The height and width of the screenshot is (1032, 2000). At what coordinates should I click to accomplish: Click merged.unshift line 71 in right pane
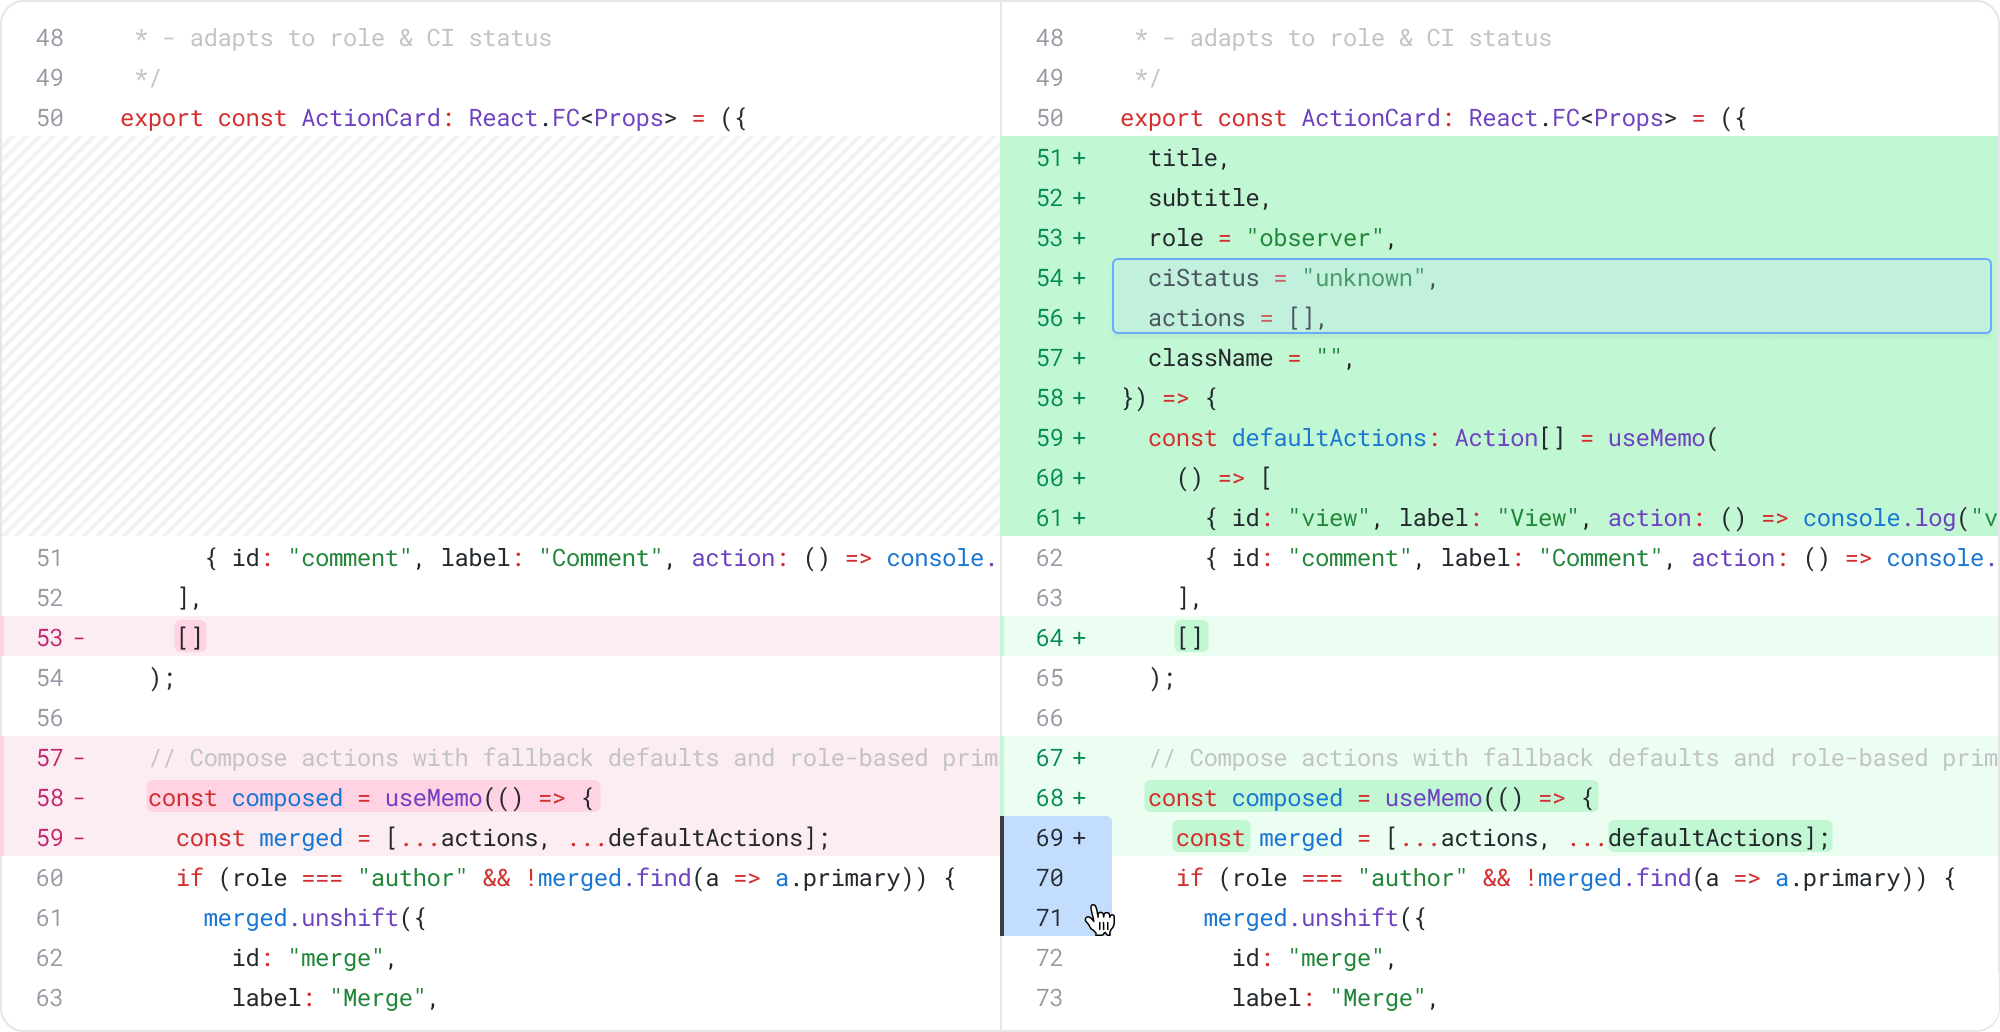[x=1315, y=918]
